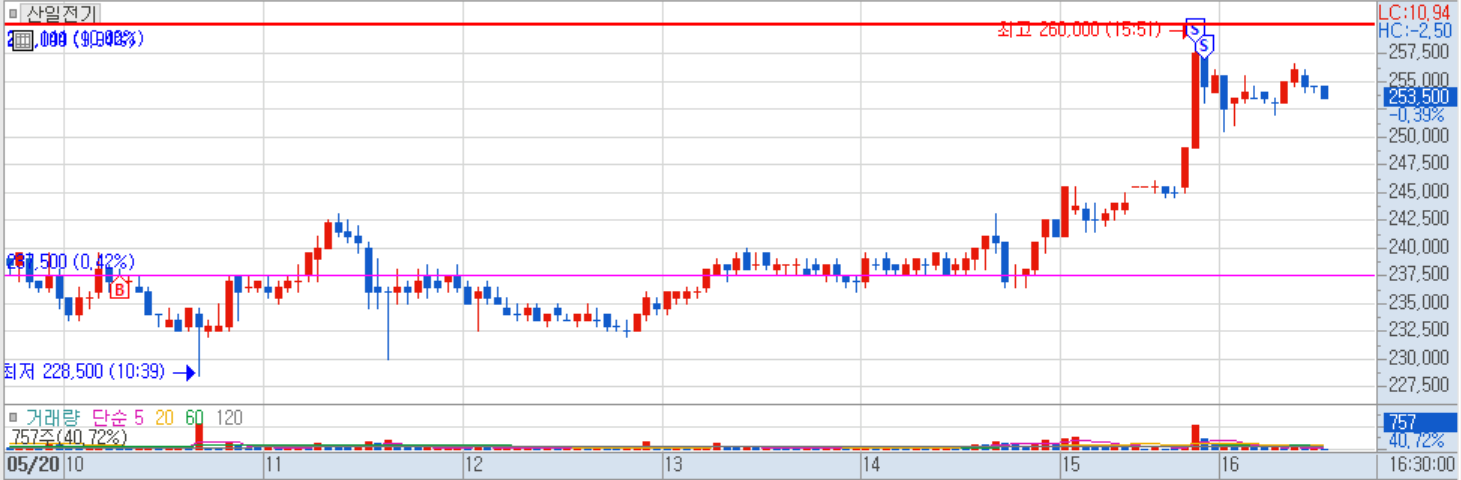Viewport: 1461px width, 480px height.
Task: Click the 14 o'clock time axis label
Action: point(872,465)
